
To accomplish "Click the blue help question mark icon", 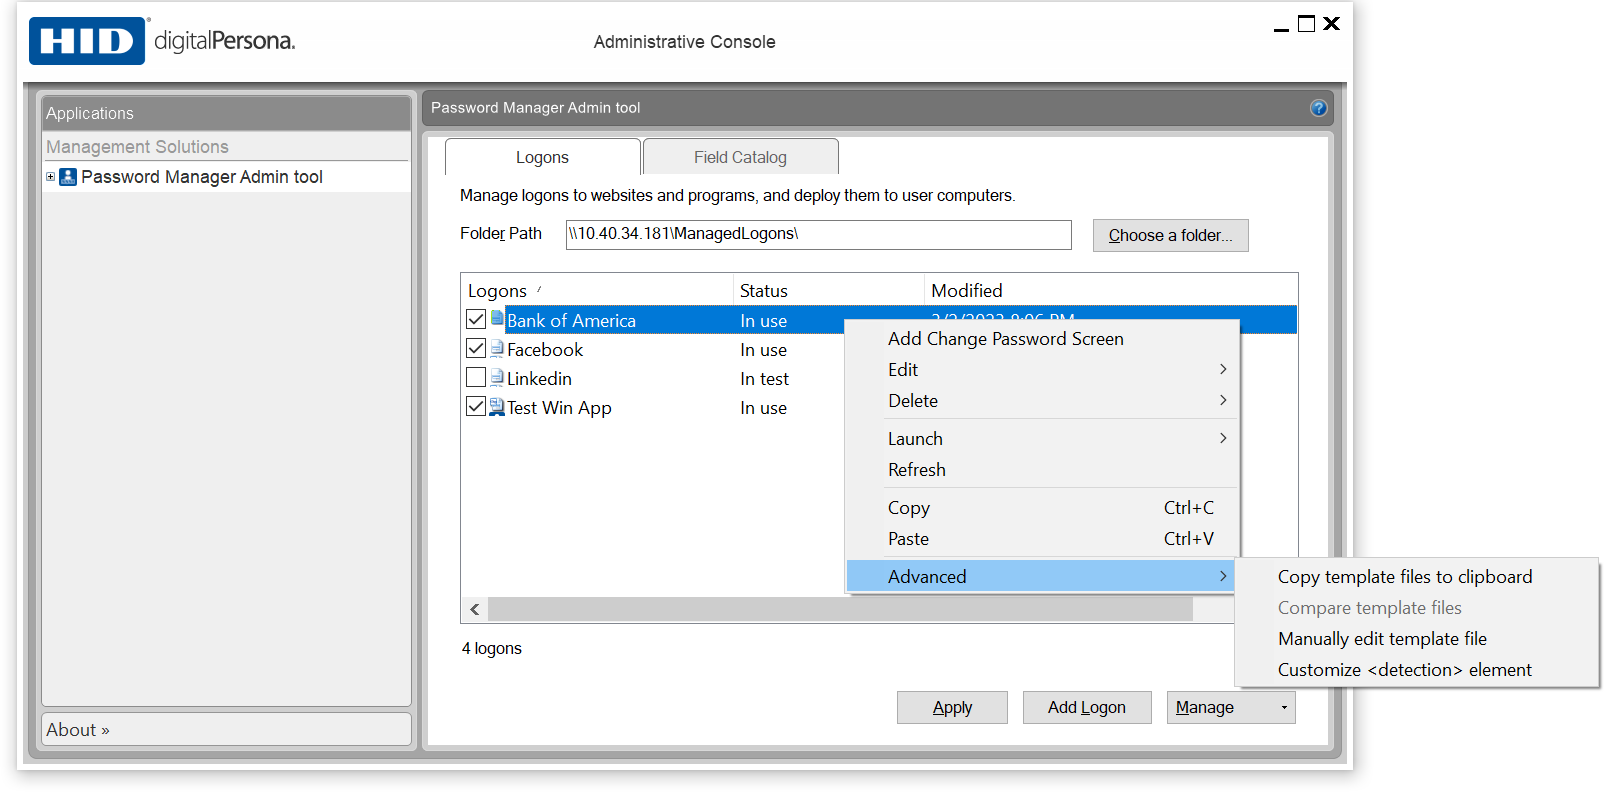I will [1318, 108].
